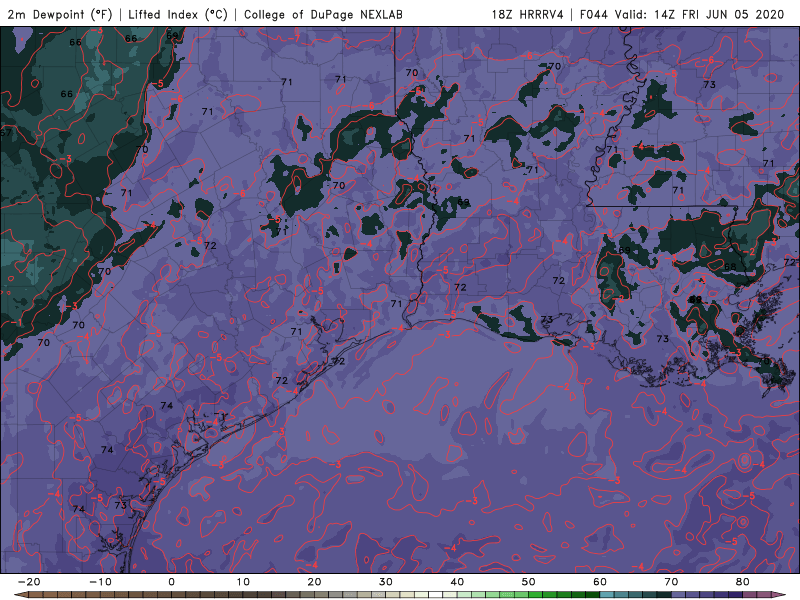Click the '10' color scale label
Image resolution: width=800 pixels, height=600 pixels.
coord(243,582)
